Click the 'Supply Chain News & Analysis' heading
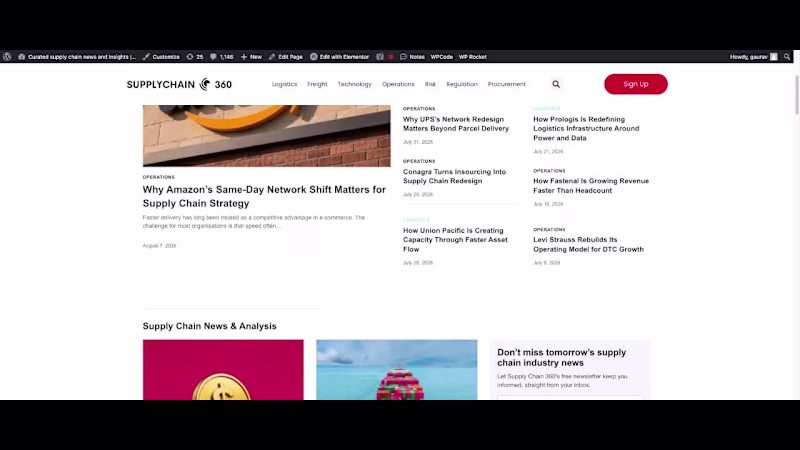 209,326
